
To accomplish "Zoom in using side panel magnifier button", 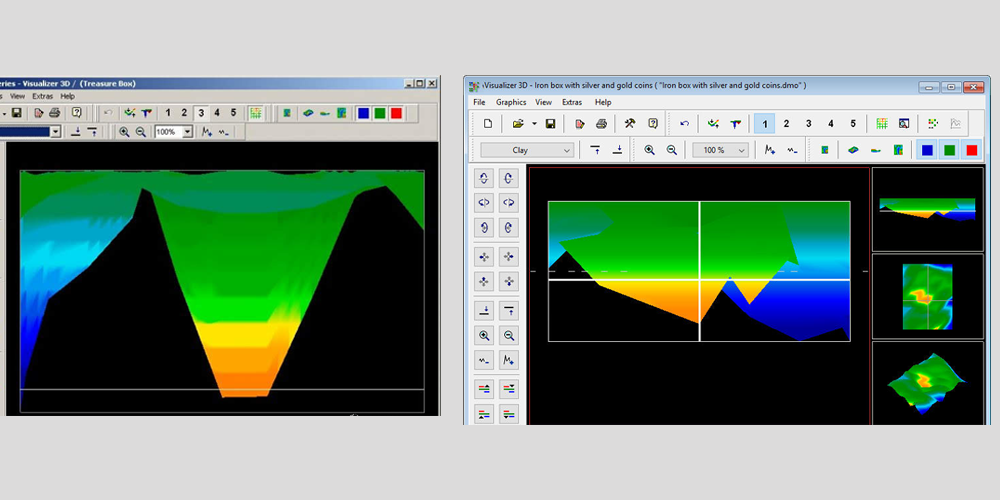I will [484, 335].
